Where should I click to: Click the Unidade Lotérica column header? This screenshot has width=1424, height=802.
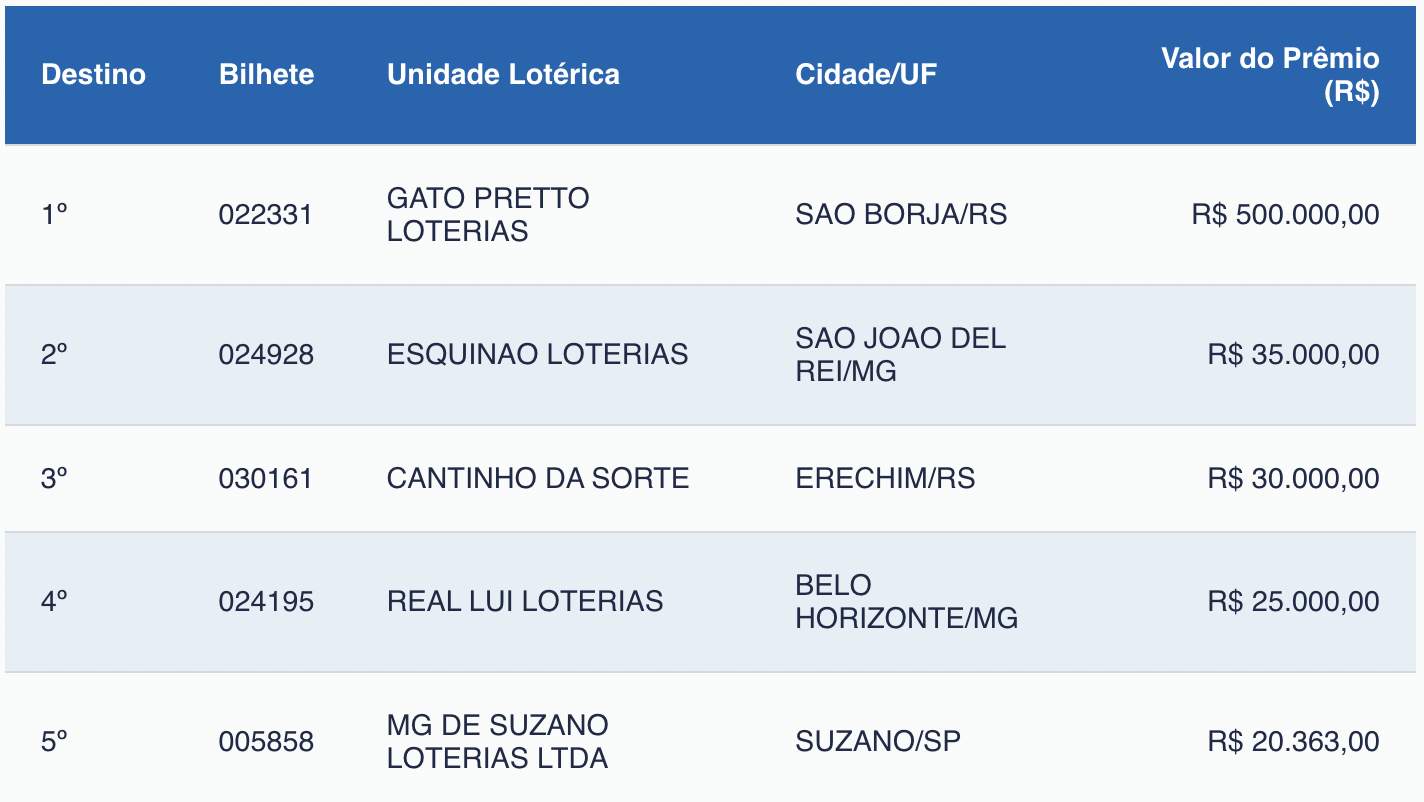click(x=503, y=75)
